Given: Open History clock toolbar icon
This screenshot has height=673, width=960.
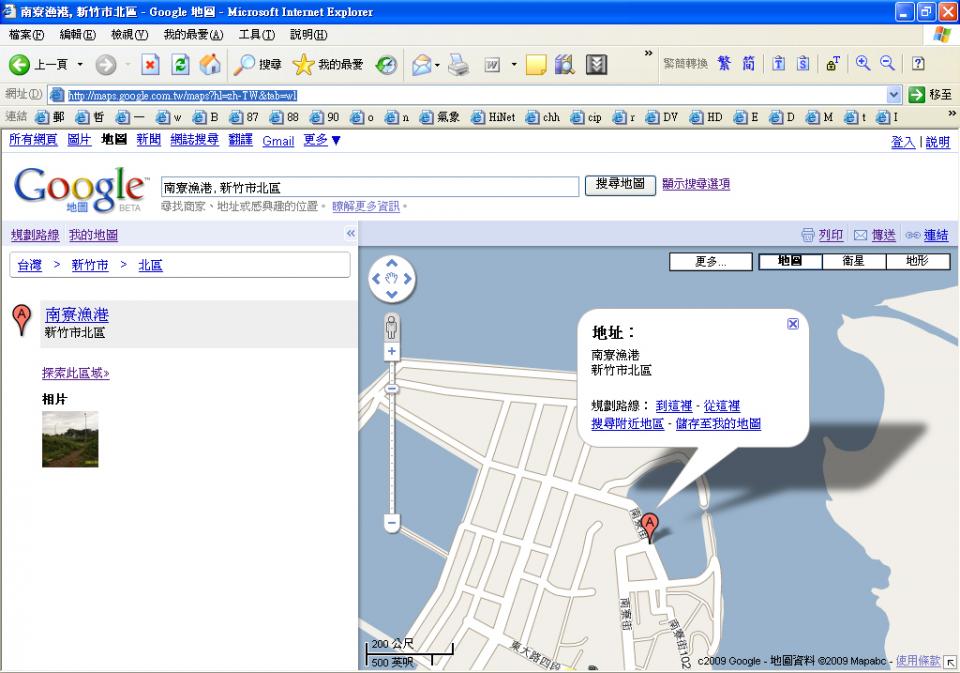Looking at the screenshot, I should click(x=386, y=64).
